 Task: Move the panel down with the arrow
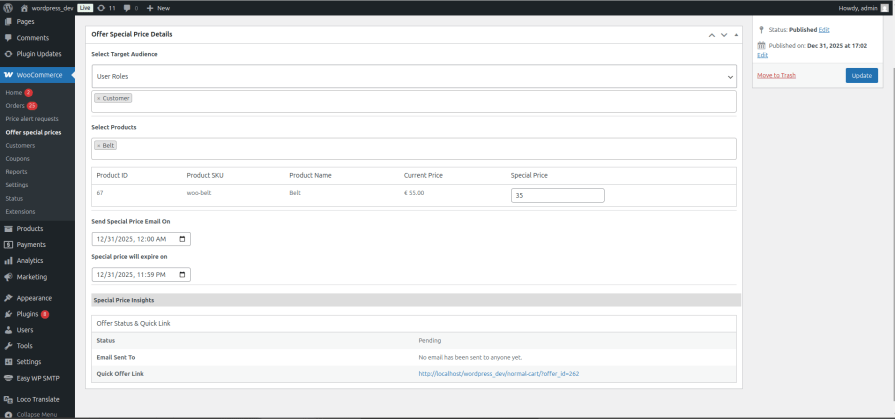[x=724, y=35]
